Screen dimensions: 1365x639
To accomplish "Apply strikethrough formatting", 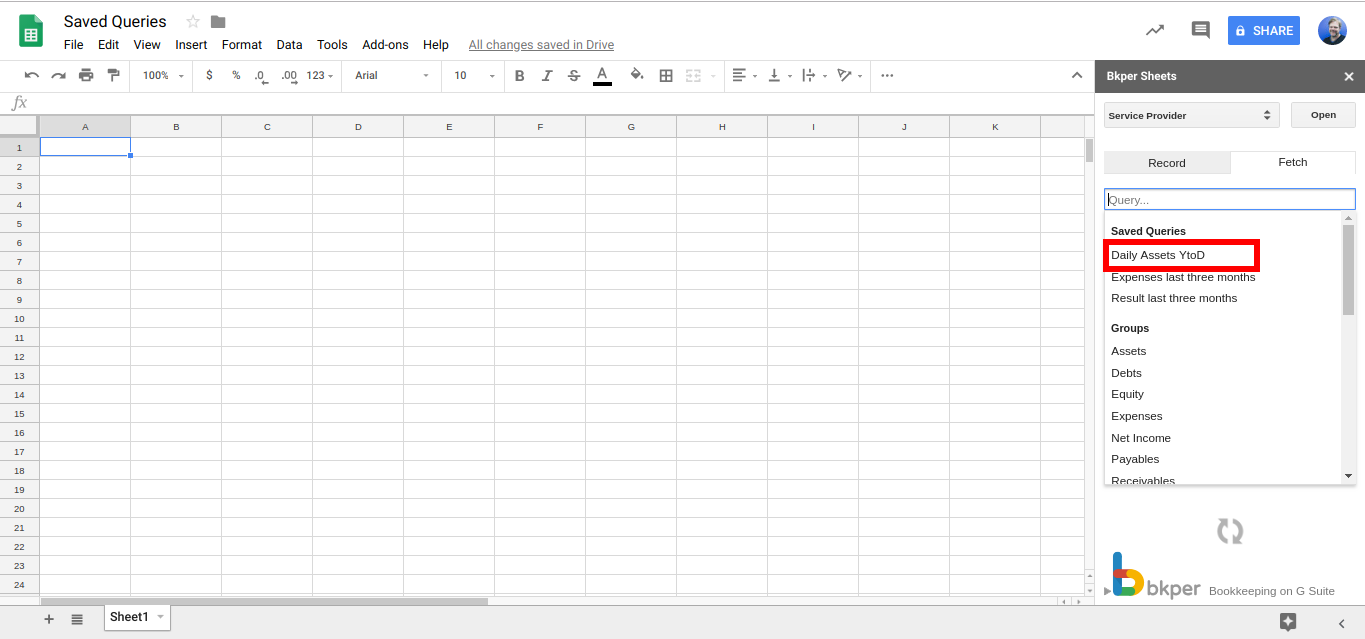I will tap(572, 75).
